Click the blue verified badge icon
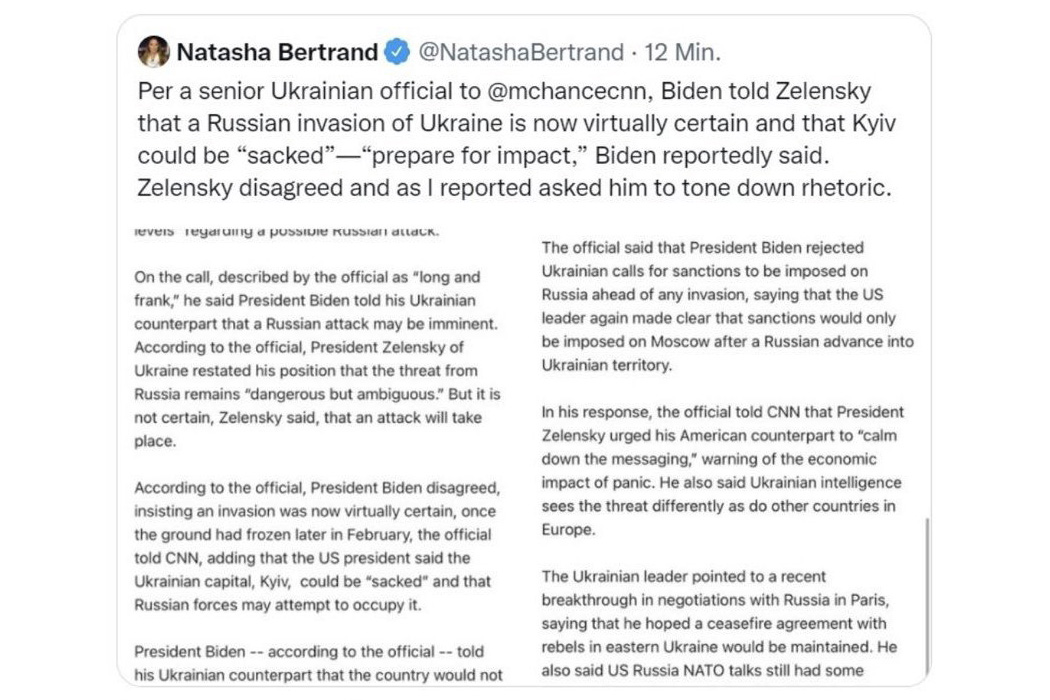1050x700 pixels. 397,52
